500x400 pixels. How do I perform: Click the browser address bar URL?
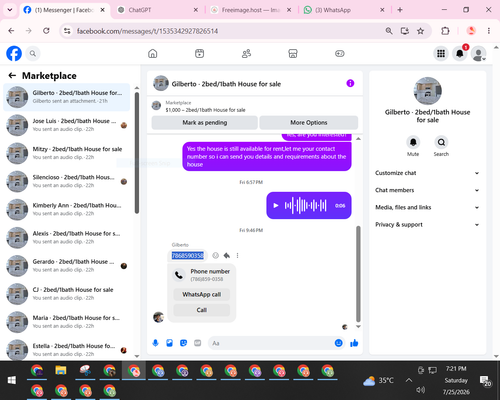(147, 31)
